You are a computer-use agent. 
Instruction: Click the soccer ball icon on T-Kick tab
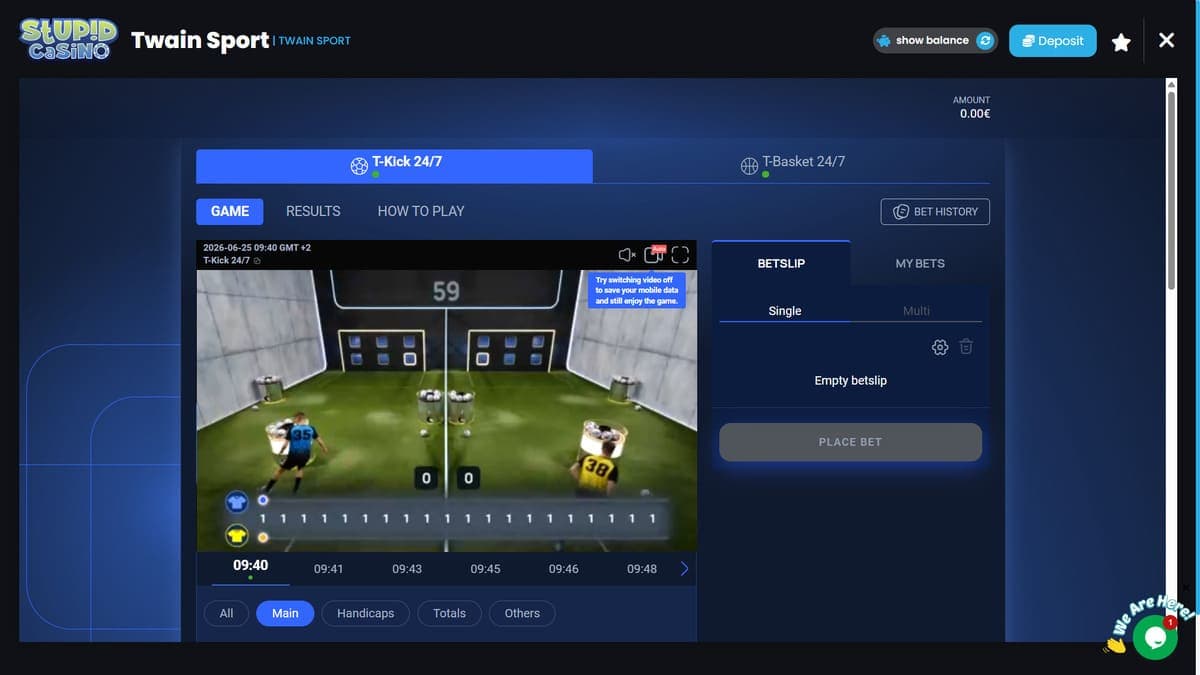coord(359,167)
